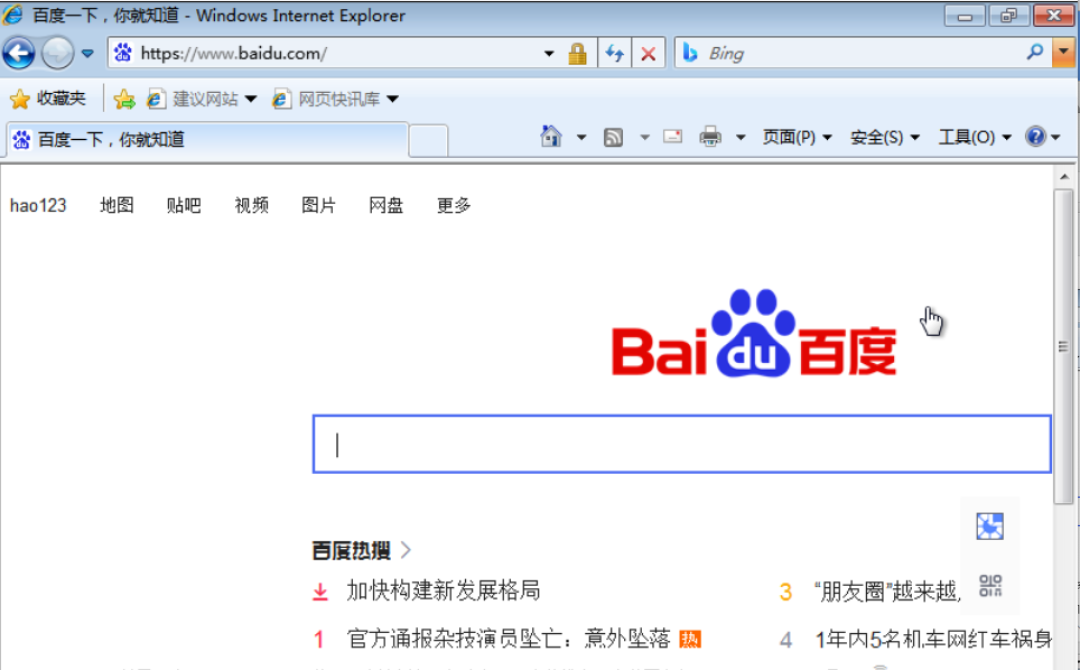Open the address bar history dropdown
The image size is (1080, 670).
pos(548,52)
